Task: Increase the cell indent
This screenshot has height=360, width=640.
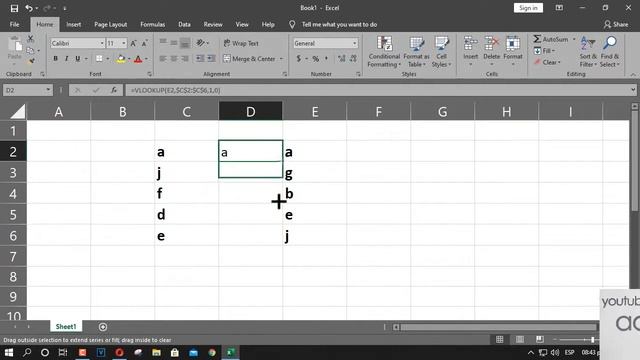Action: pos(211,59)
